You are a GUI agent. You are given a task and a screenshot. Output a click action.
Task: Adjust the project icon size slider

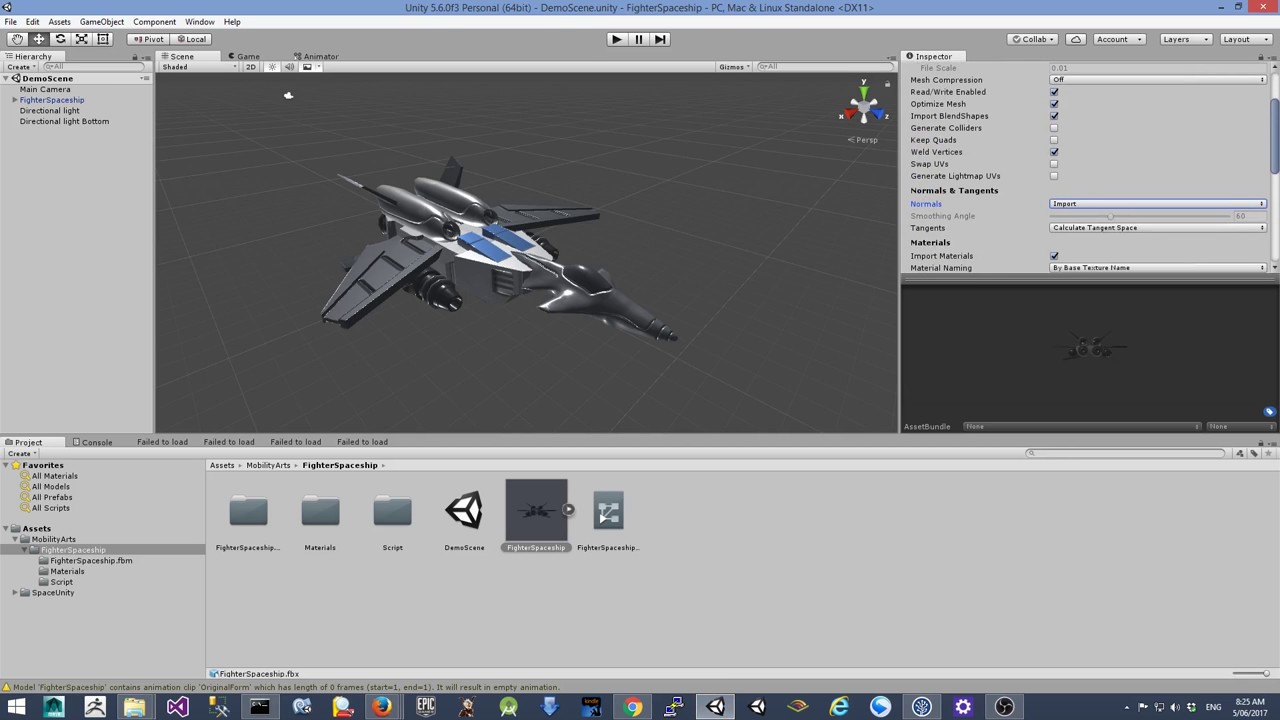click(1251, 674)
